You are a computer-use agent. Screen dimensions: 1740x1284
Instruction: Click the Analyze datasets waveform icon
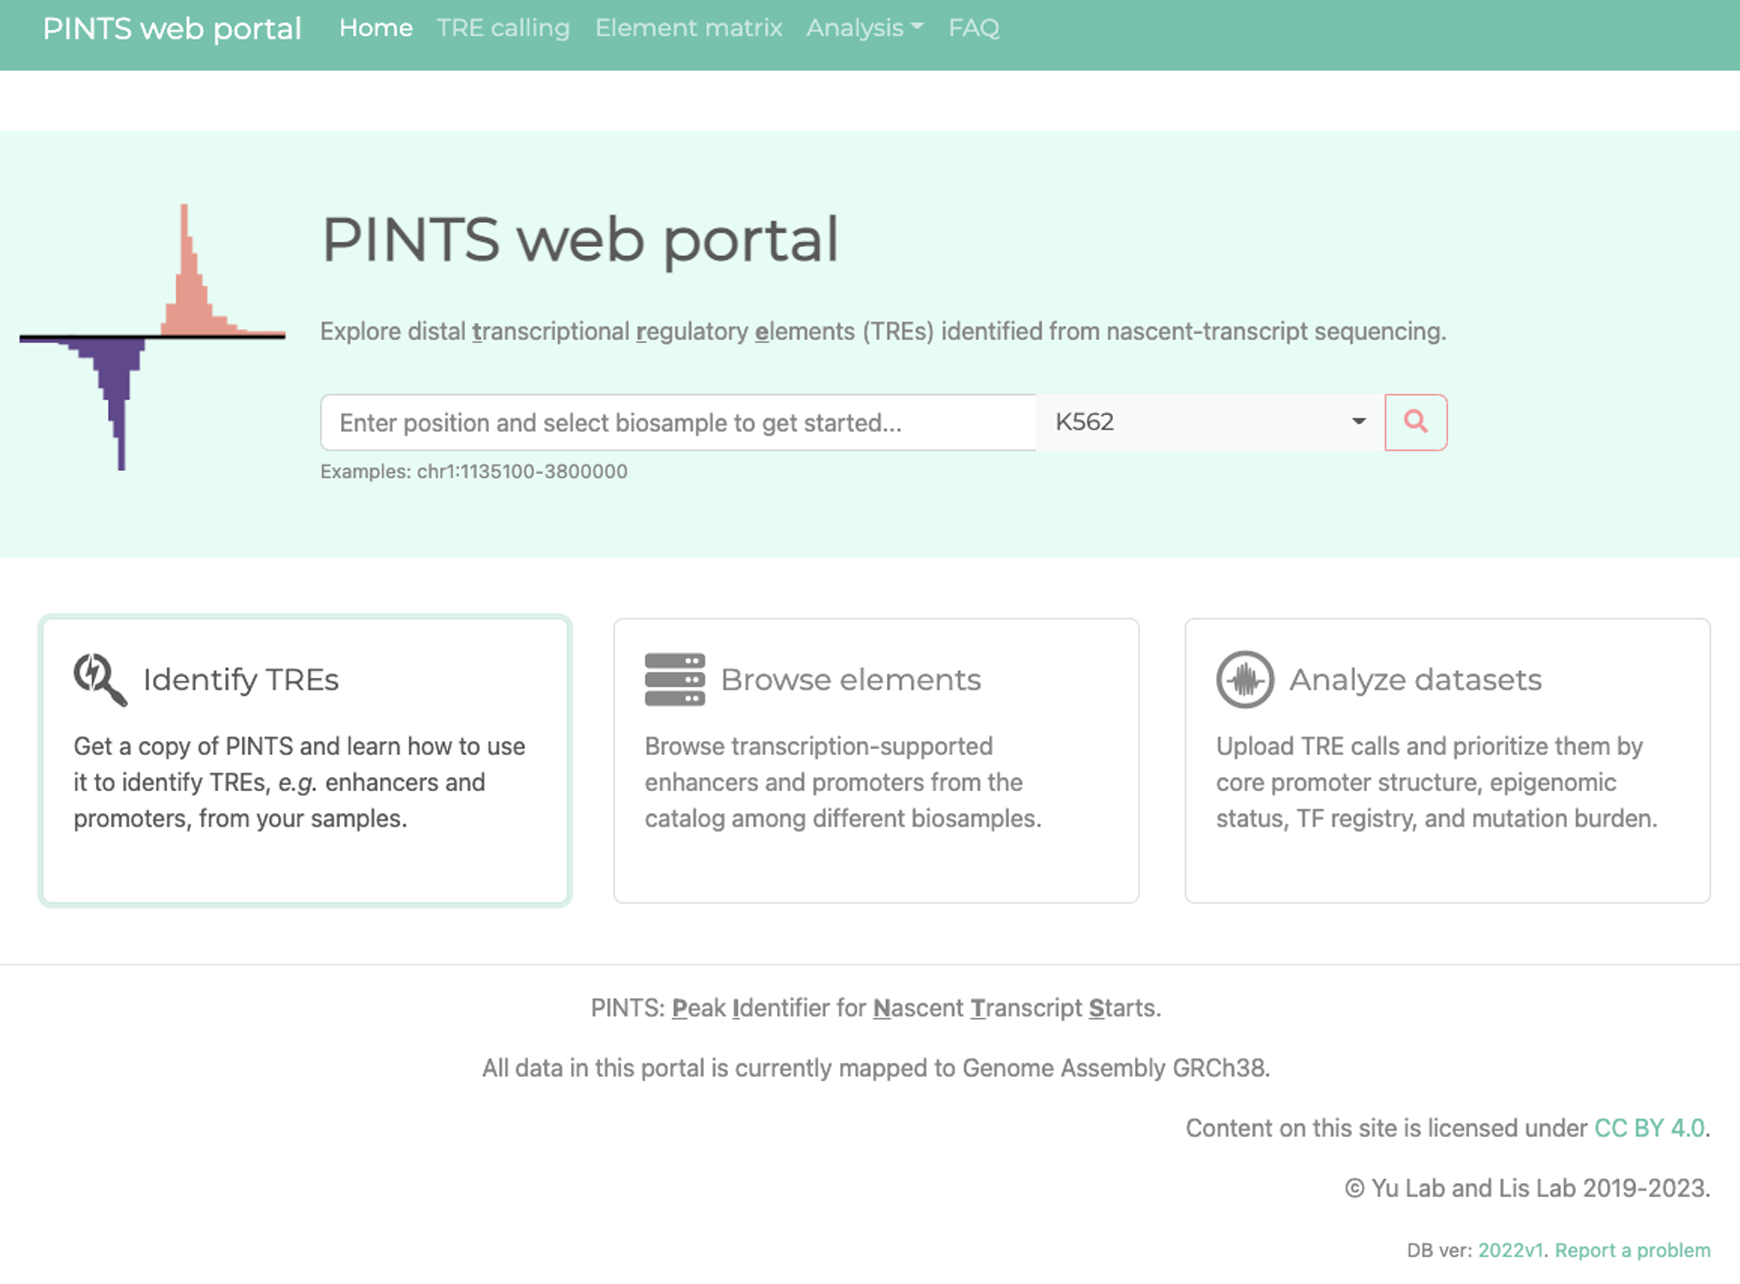(1244, 680)
